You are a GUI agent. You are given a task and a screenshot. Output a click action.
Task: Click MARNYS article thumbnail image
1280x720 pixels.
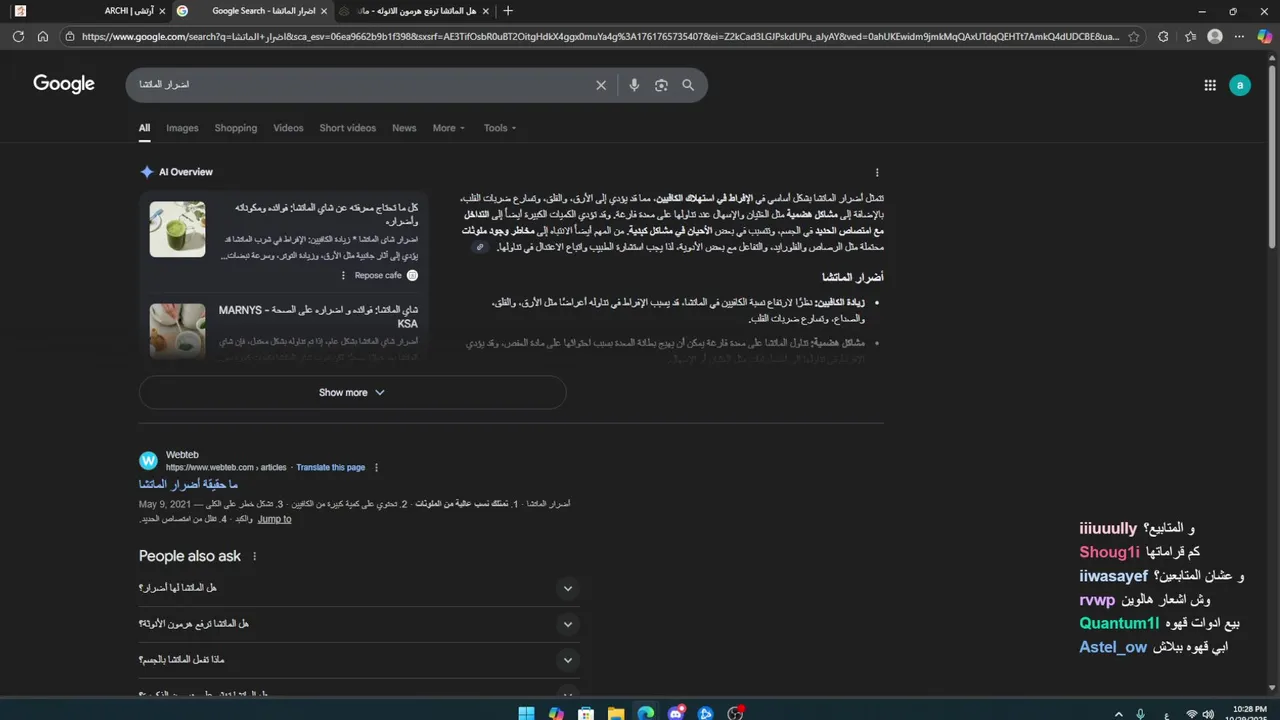click(177, 331)
